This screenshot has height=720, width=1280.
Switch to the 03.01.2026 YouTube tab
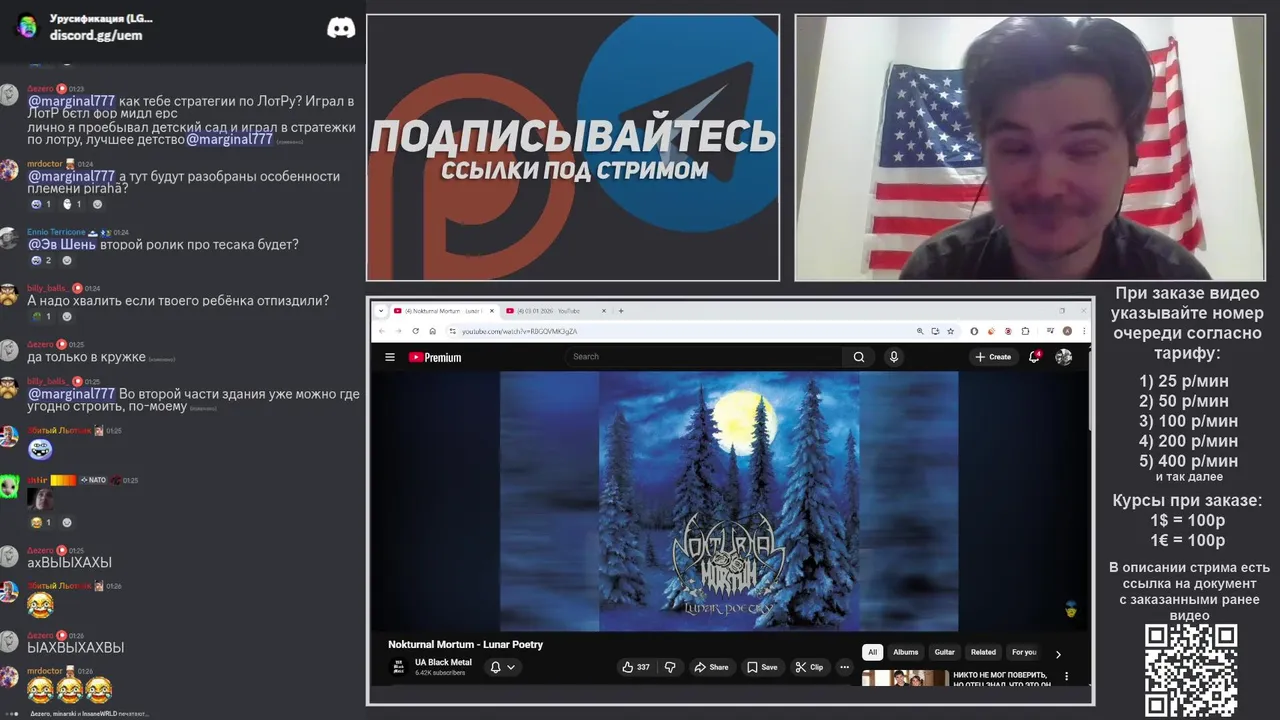pyautogui.click(x=555, y=311)
